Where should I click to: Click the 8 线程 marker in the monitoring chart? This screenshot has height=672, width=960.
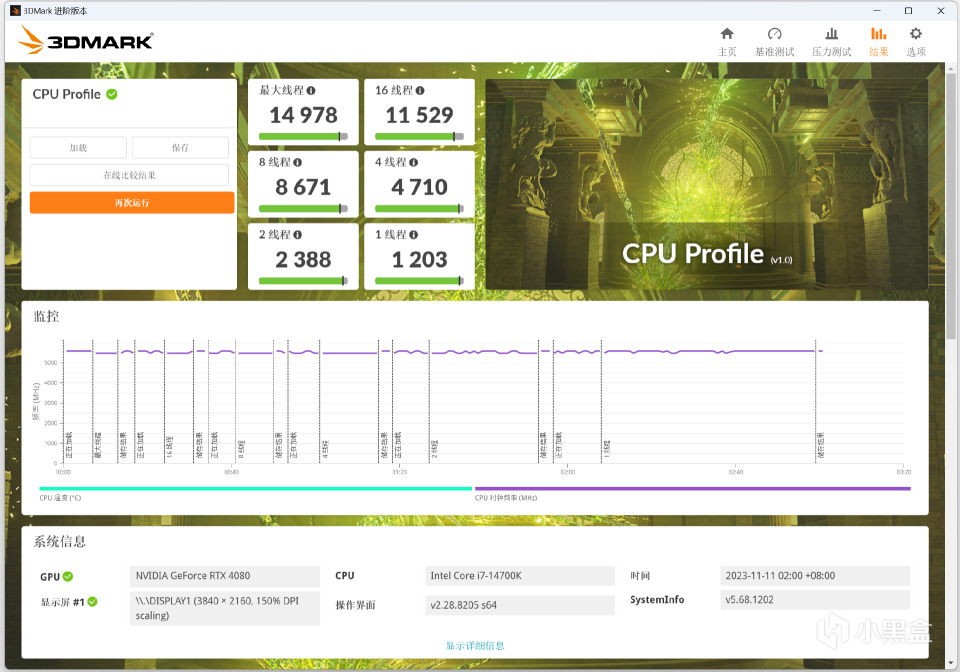(241, 449)
